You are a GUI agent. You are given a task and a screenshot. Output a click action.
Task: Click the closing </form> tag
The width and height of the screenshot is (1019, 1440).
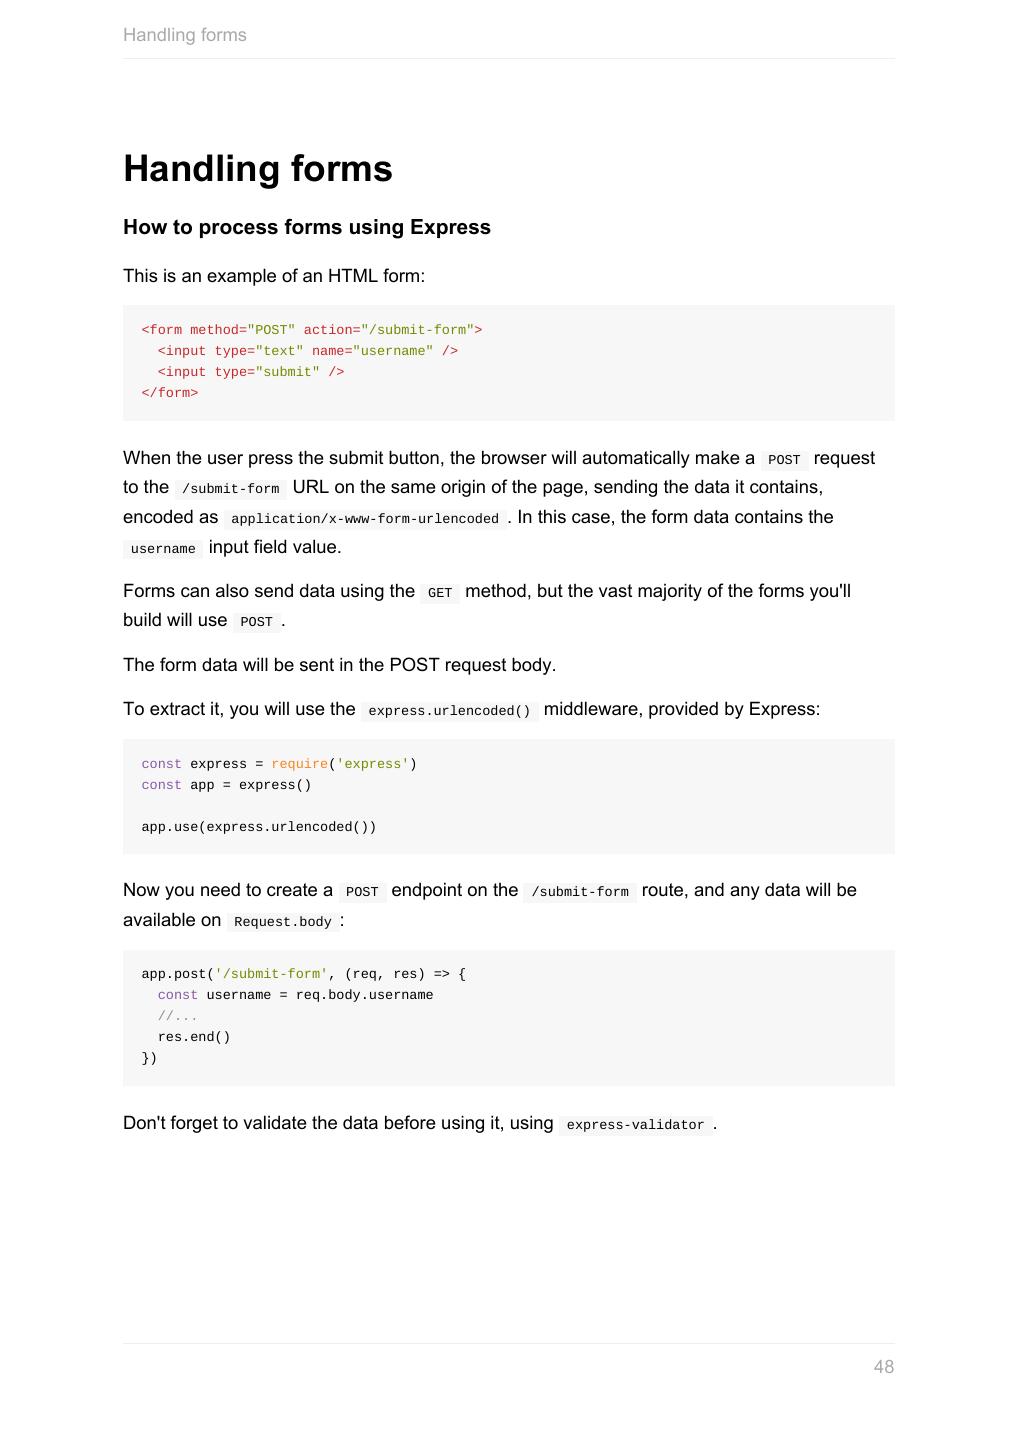(x=170, y=393)
